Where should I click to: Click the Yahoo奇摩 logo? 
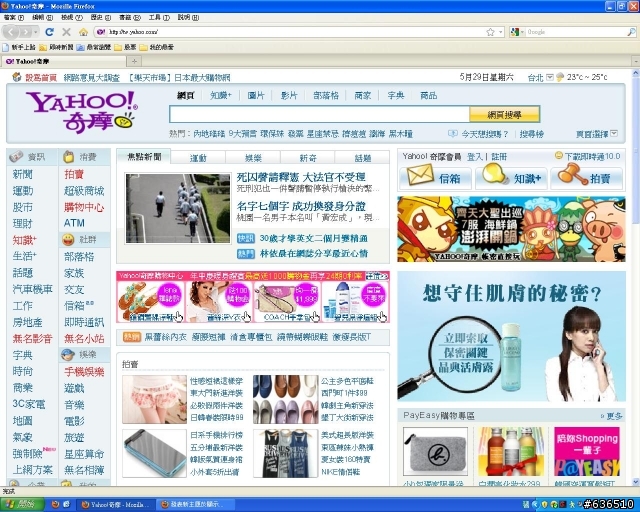pyautogui.click(x=82, y=112)
